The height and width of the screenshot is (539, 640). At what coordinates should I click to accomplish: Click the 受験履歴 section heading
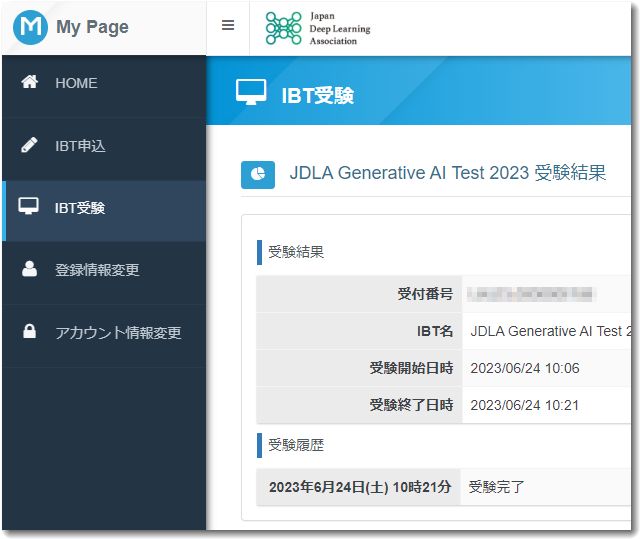pyautogui.click(x=296, y=445)
